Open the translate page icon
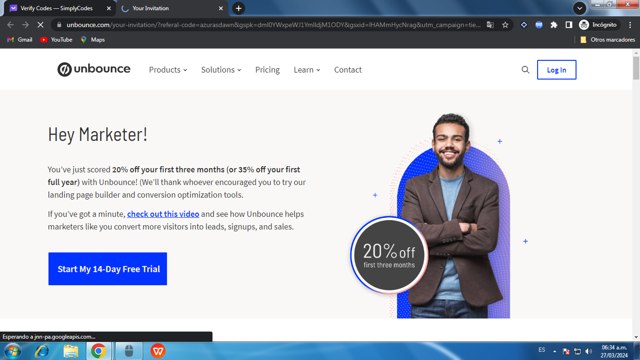 (x=490, y=25)
